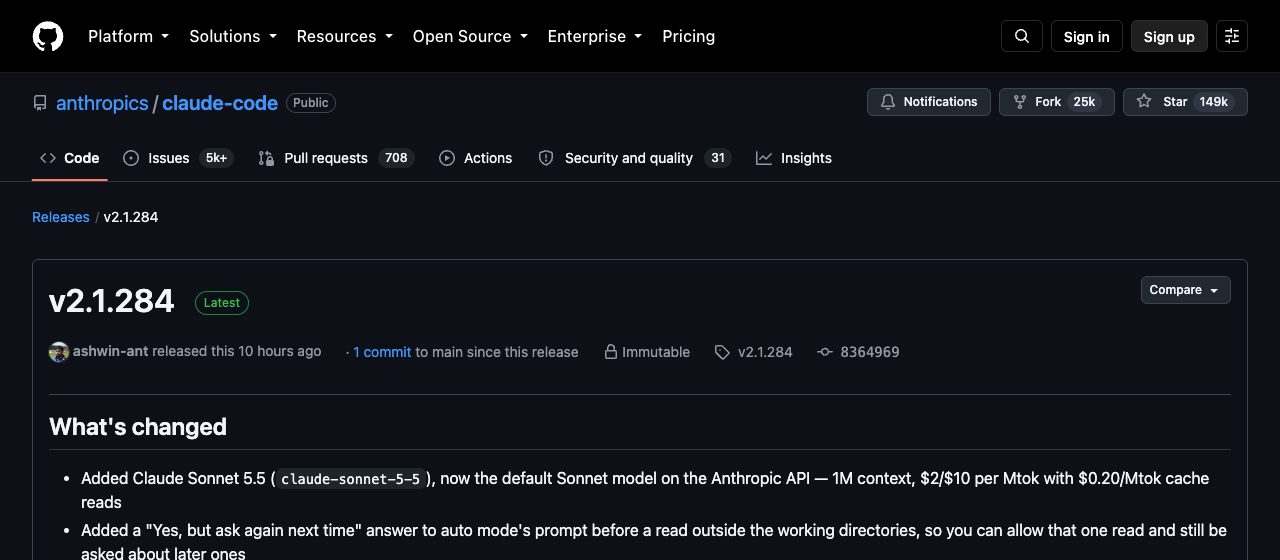Click the 25k fork count
The width and height of the screenshot is (1280, 560).
click(1084, 102)
